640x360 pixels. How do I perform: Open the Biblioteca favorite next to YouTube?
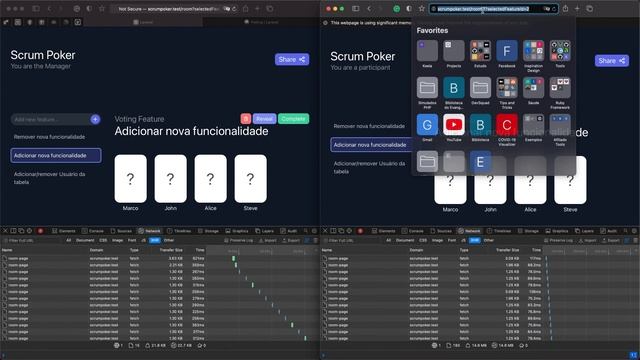pos(480,124)
